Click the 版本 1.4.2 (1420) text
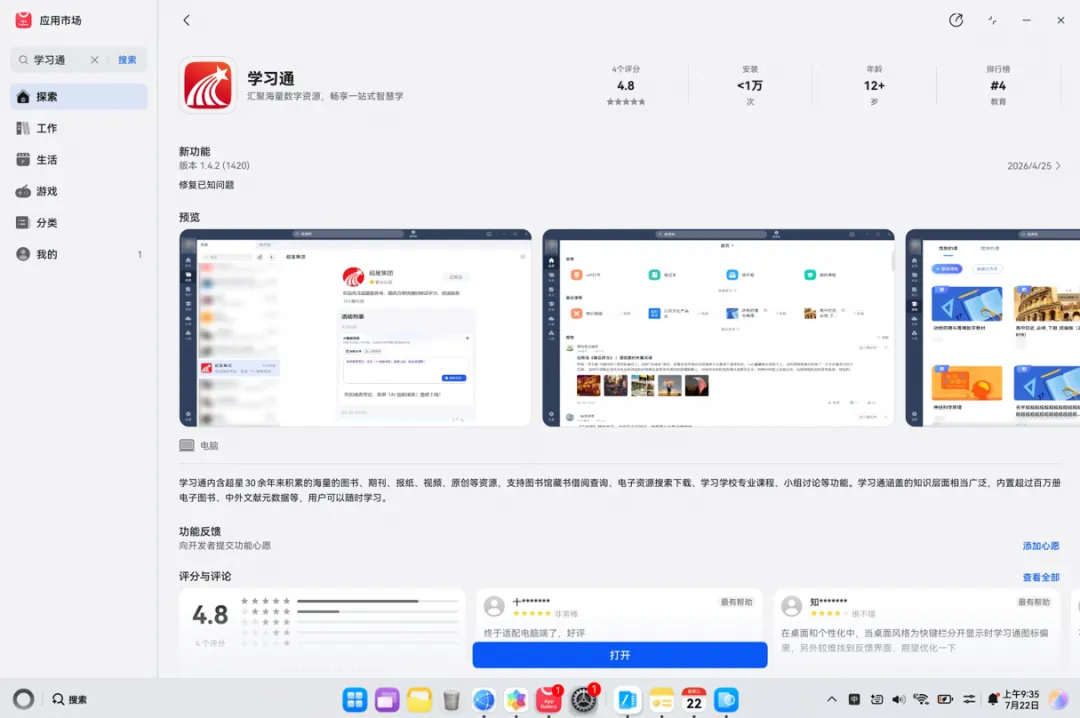 pyautogui.click(x=214, y=166)
